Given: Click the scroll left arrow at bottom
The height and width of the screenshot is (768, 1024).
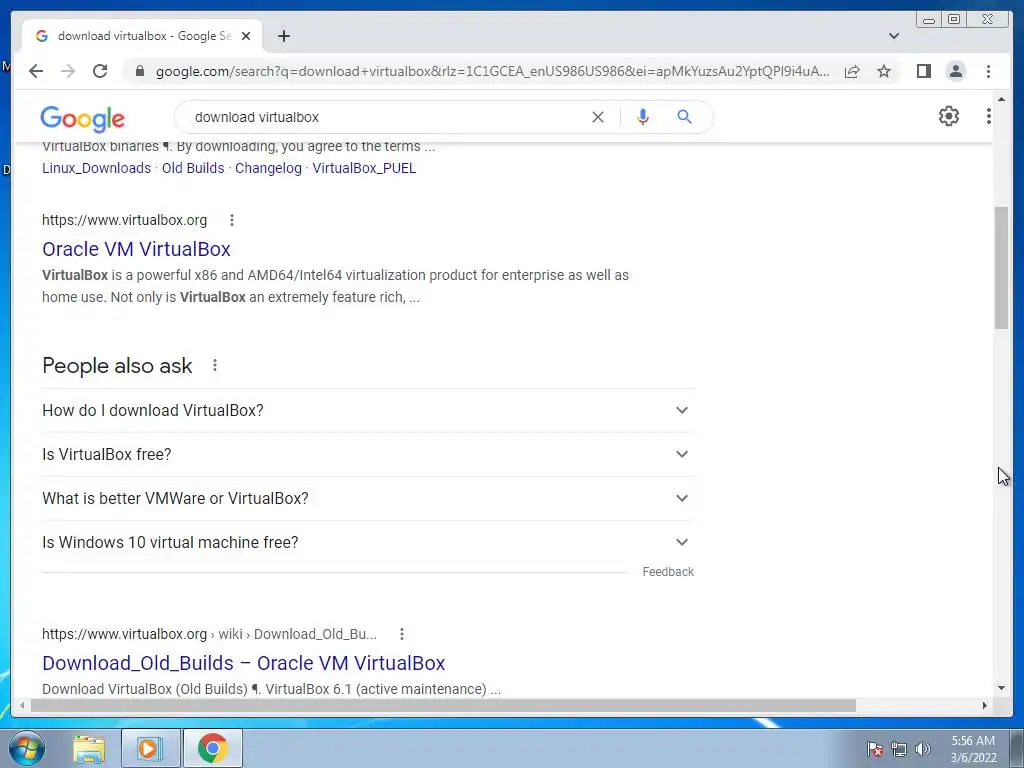Looking at the screenshot, I should [x=22, y=705].
